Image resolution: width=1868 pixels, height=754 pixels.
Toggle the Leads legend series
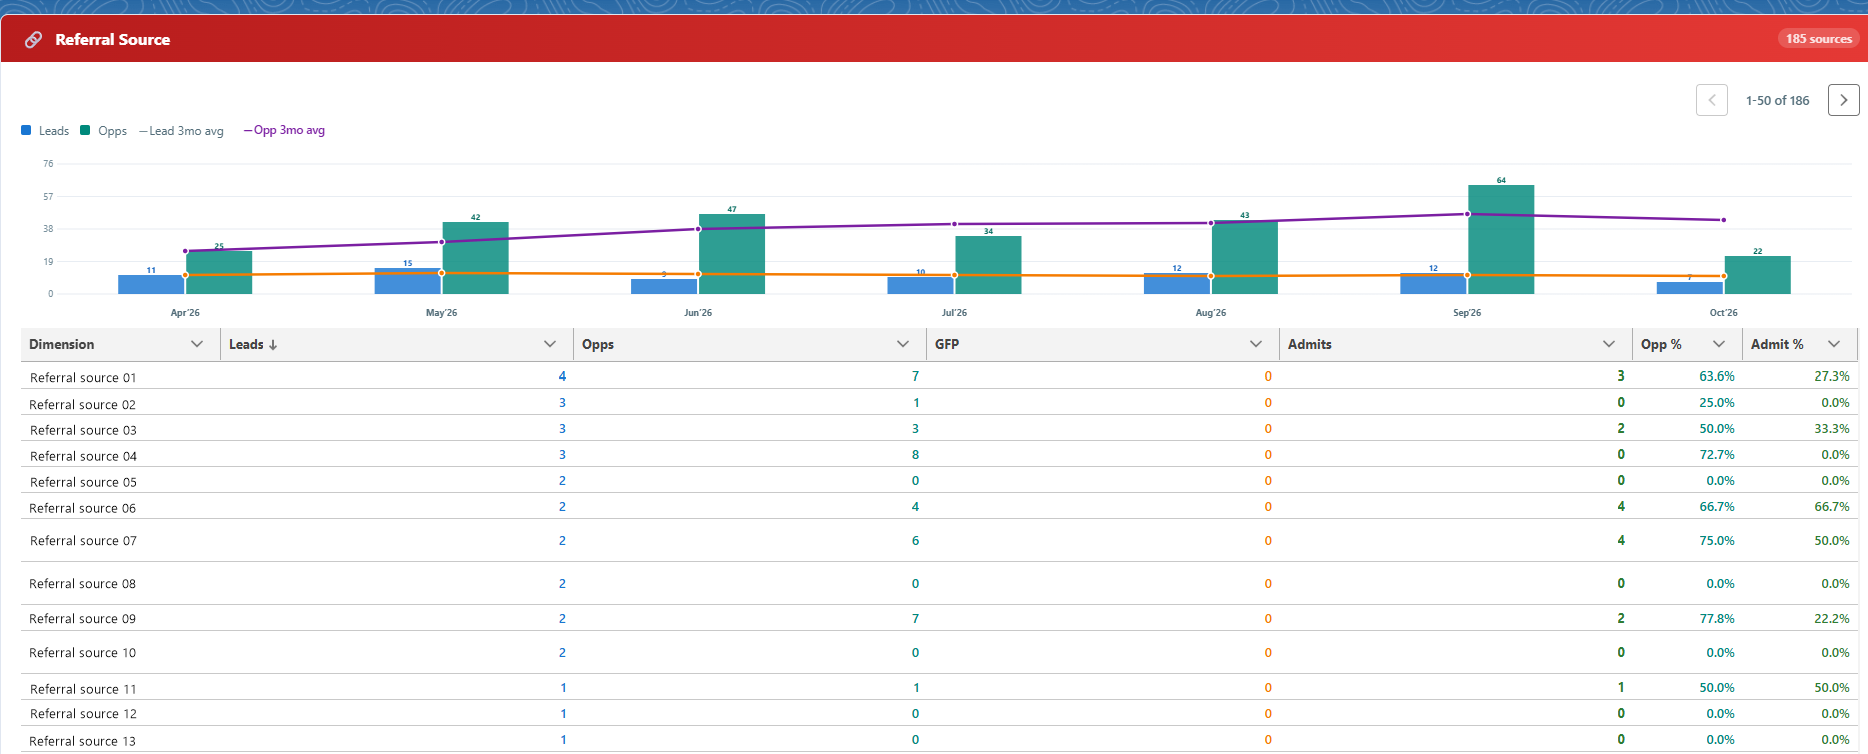[45, 131]
